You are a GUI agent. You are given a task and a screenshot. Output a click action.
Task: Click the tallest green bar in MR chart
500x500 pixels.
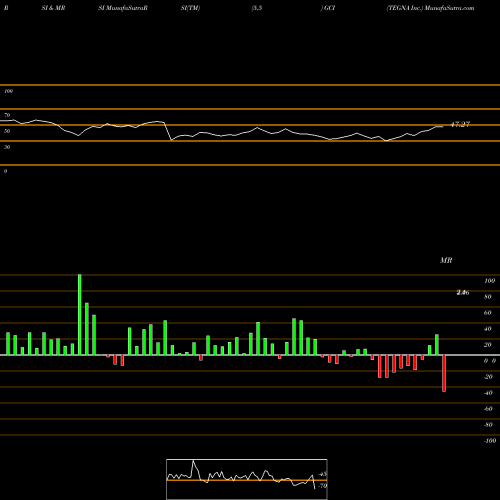click(80, 315)
